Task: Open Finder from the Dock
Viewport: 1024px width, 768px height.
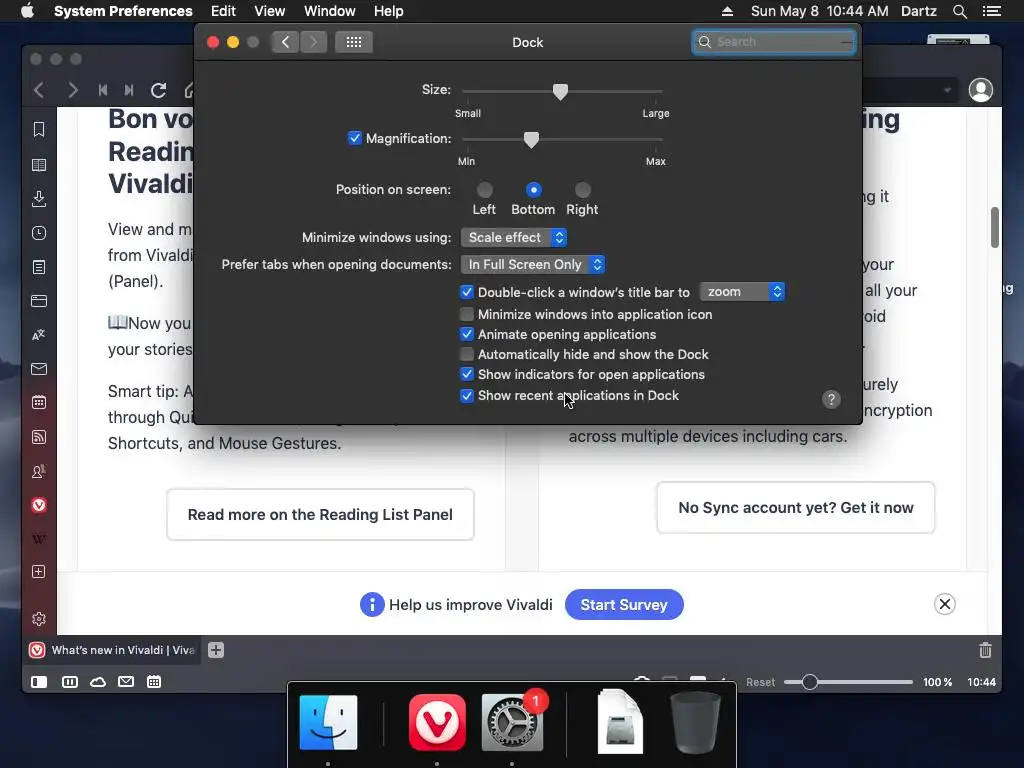Action: pyautogui.click(x=328, y=722)
